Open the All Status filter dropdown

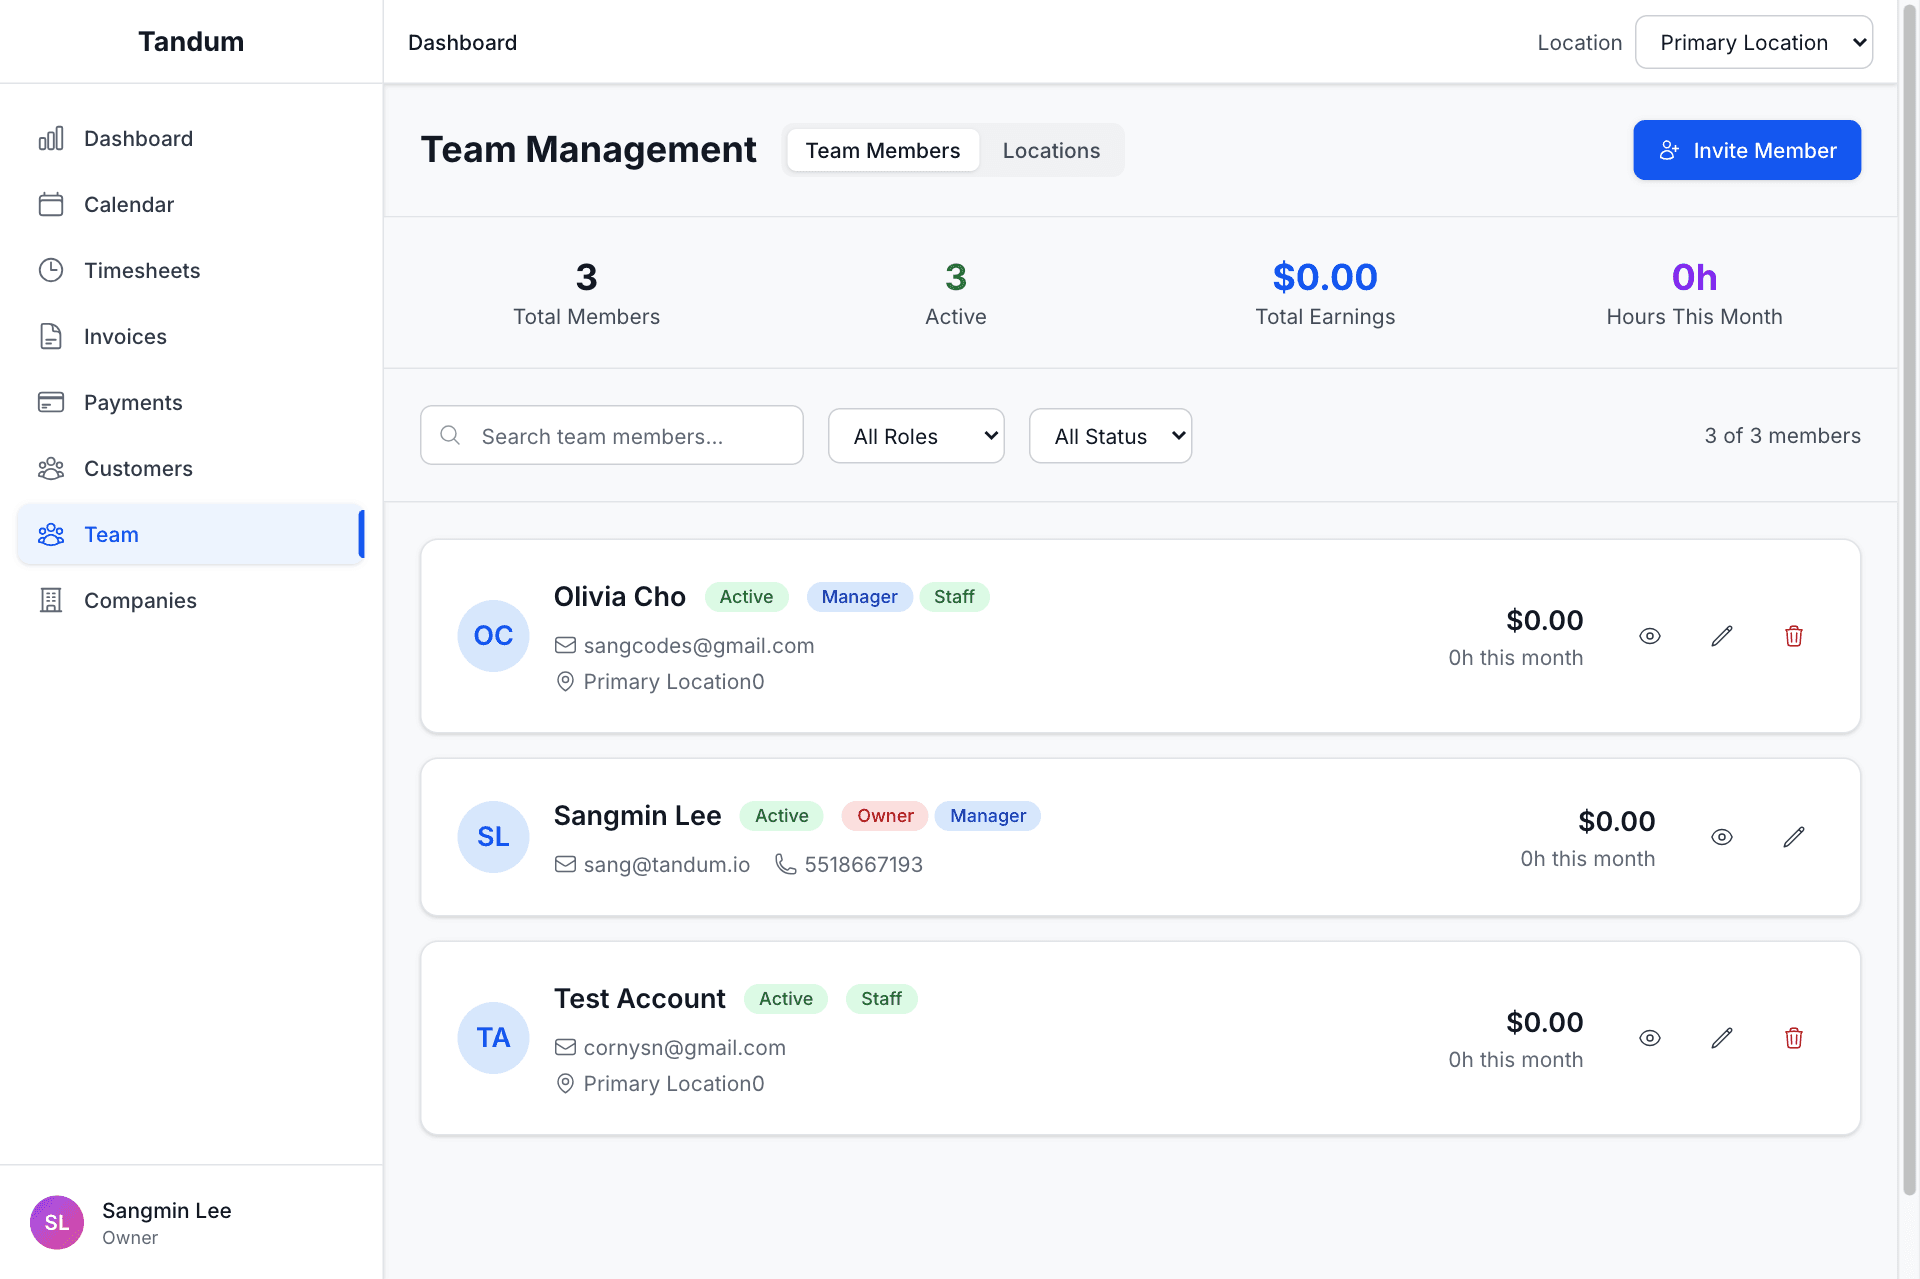click(1110, 436)
